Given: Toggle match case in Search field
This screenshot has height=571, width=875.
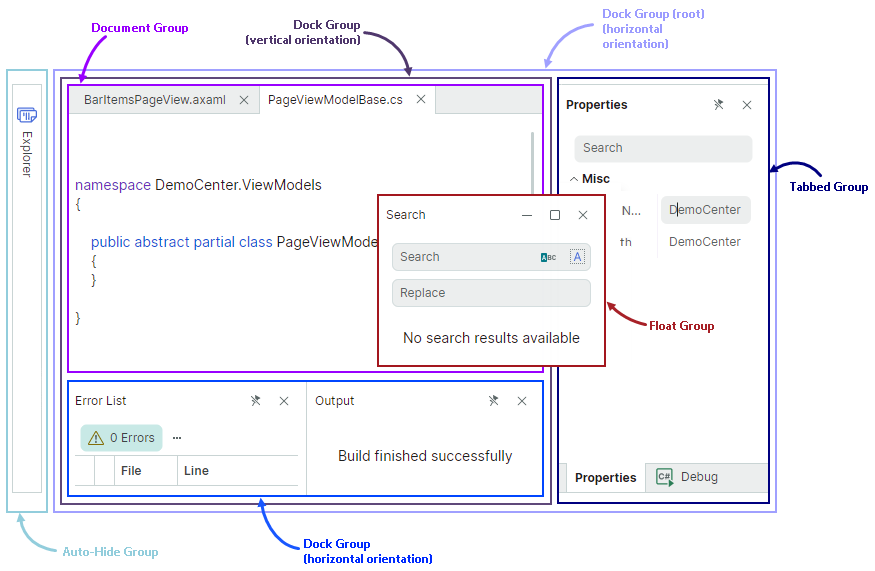Looking at the screenshot, I should tap(549, 257).
